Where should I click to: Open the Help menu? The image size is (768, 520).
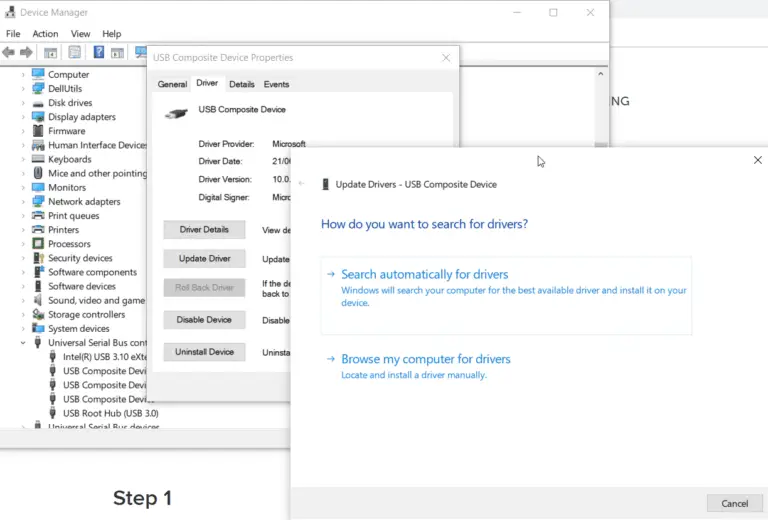point(112,34)
